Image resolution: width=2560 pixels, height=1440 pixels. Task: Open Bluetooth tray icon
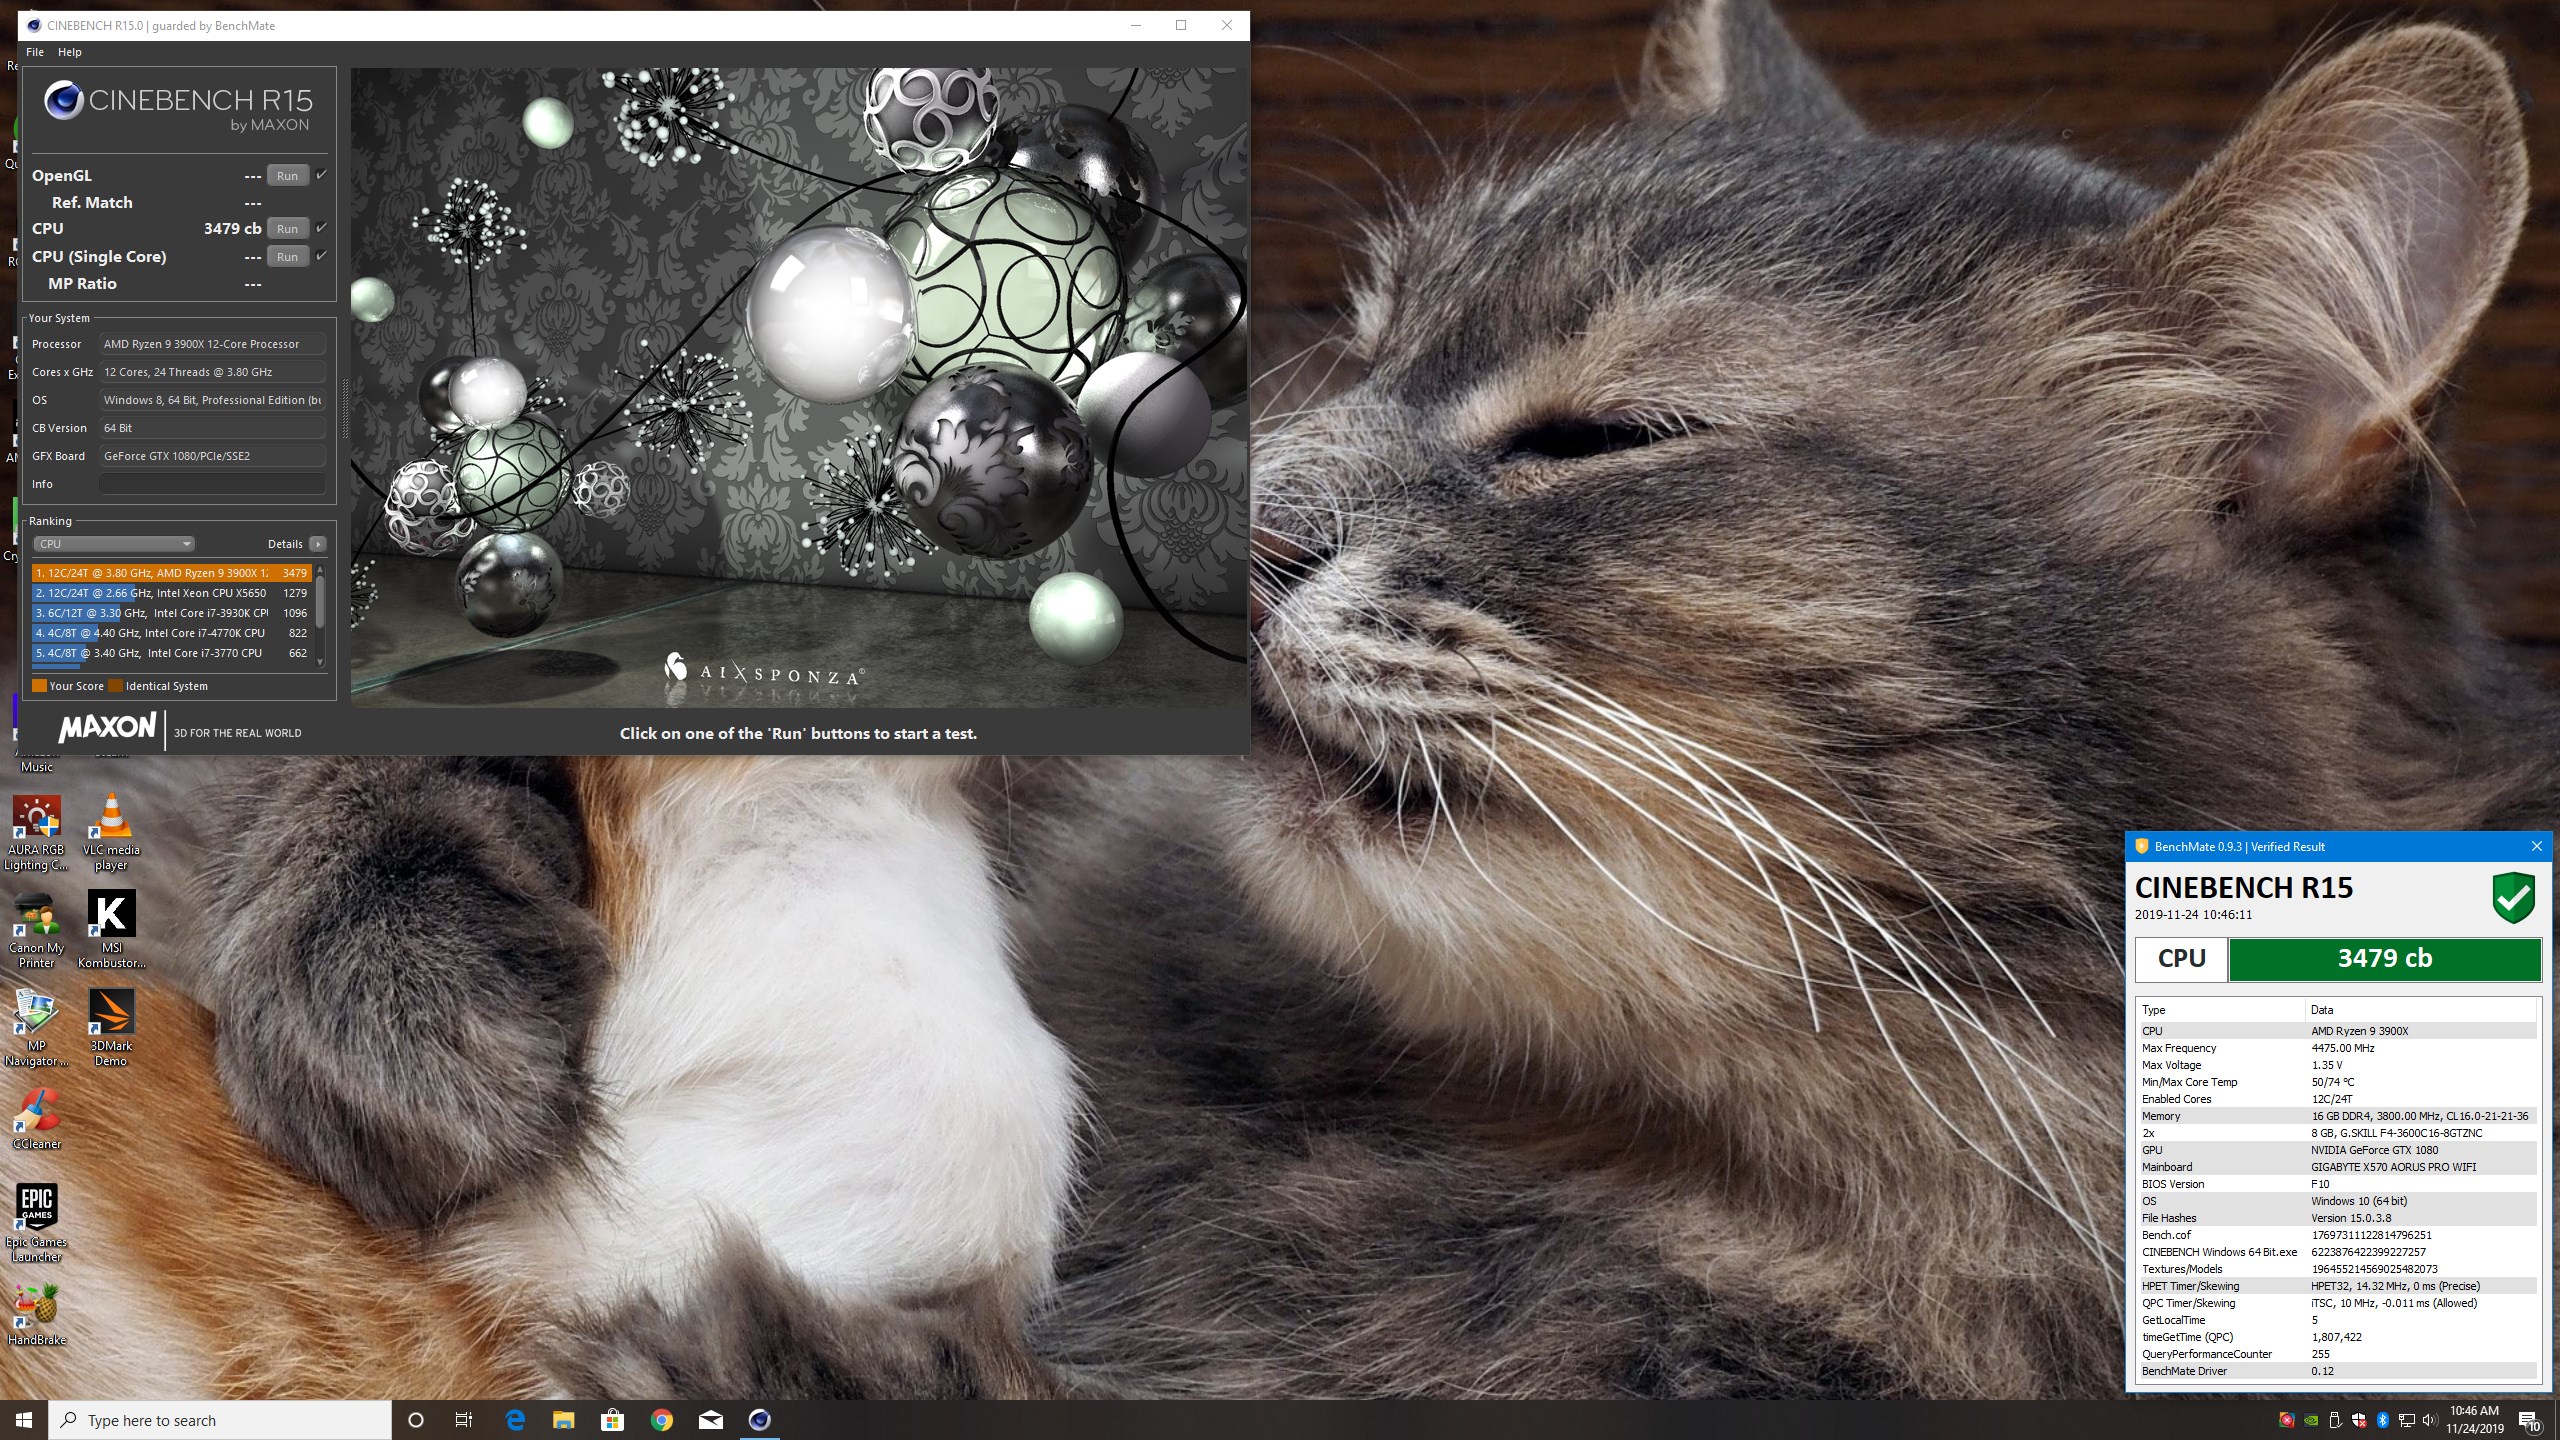point(2383,1420)
